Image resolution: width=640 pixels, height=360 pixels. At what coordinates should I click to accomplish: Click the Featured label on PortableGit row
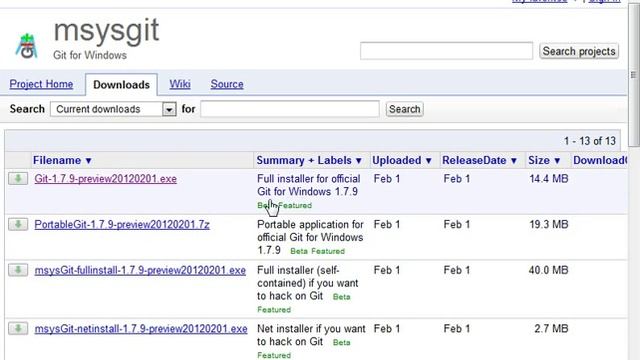click(328, 251)
